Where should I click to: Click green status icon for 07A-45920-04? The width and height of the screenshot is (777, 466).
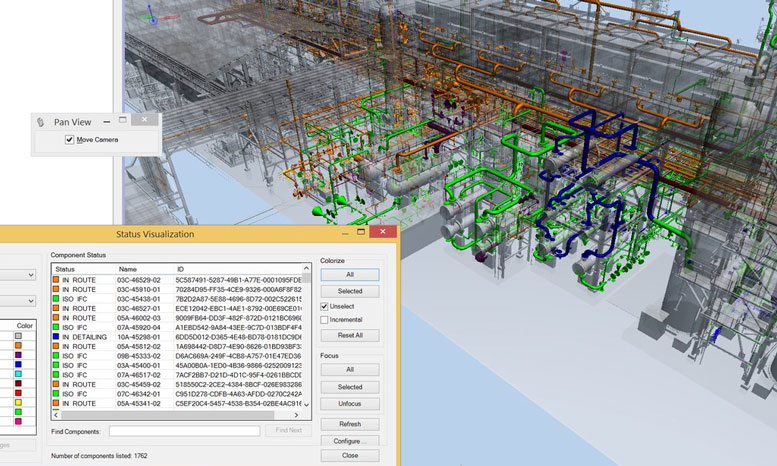tap(56, 327)
